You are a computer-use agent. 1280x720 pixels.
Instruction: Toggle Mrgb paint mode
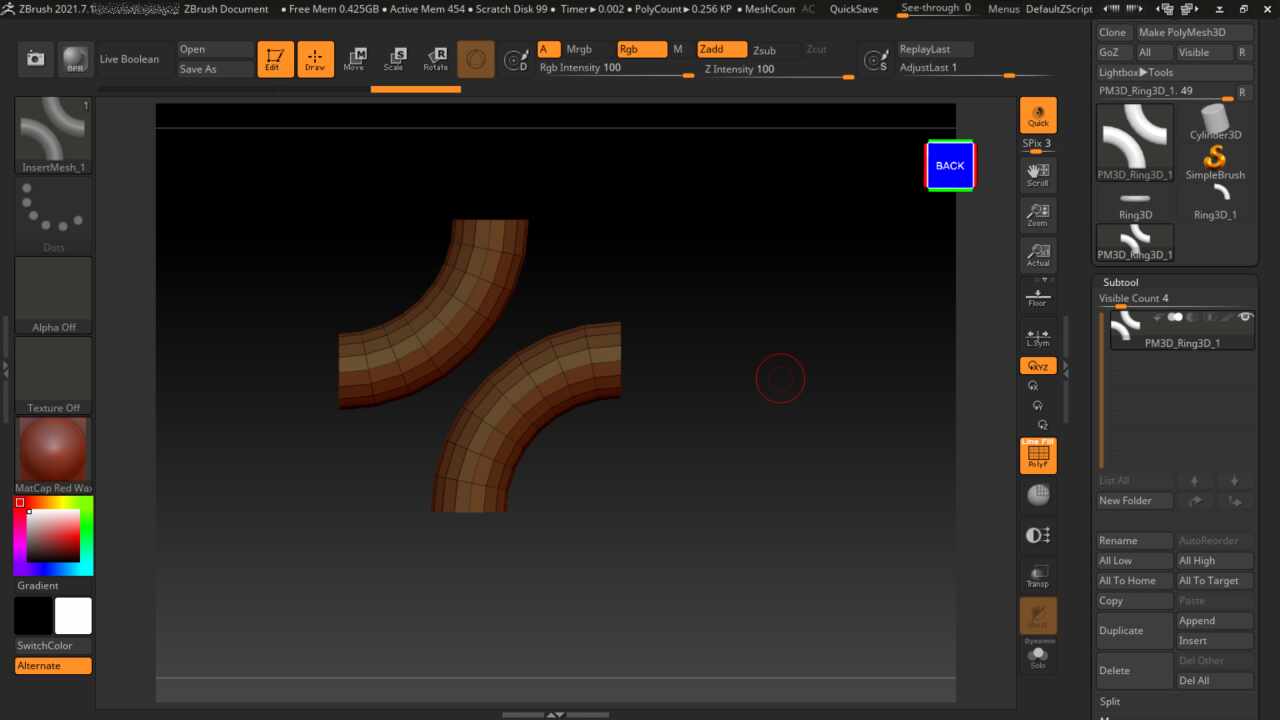[579, 50]
